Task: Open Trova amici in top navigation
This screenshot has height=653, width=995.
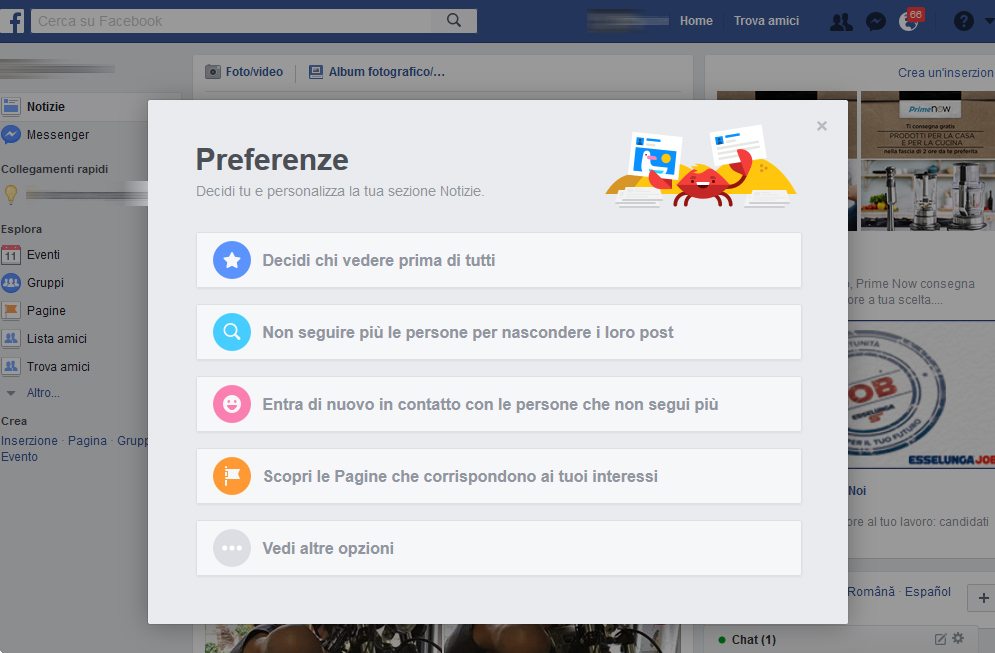Action: click(766, 21)
